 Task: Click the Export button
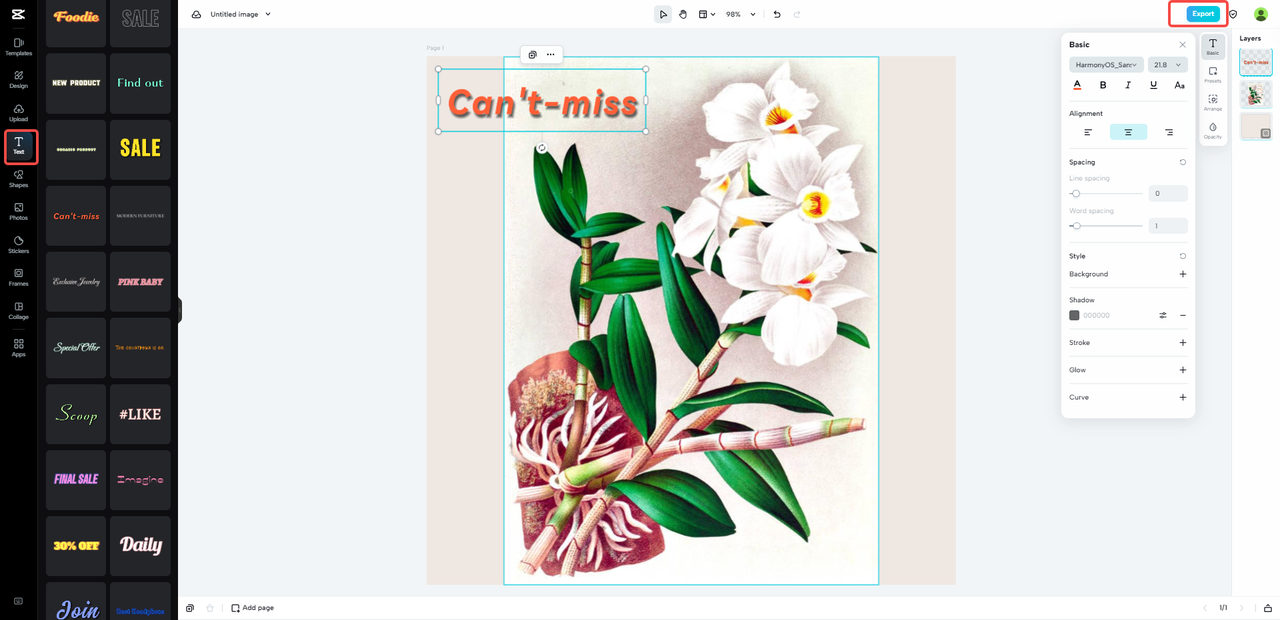[x=1203, y=14]
